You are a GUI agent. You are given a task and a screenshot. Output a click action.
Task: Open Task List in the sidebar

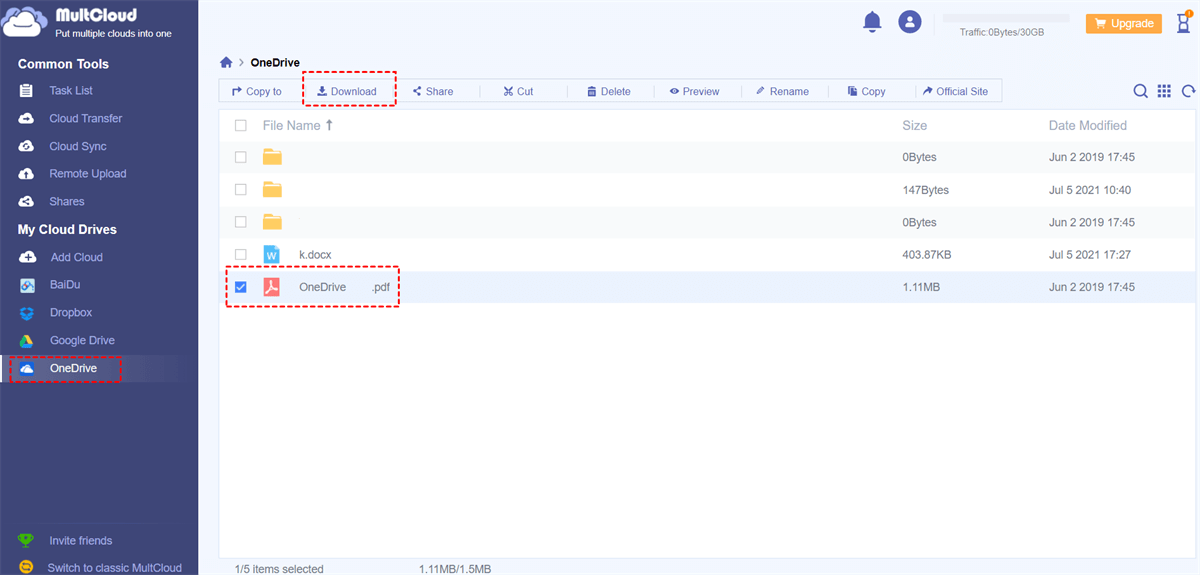click(71, 91)
